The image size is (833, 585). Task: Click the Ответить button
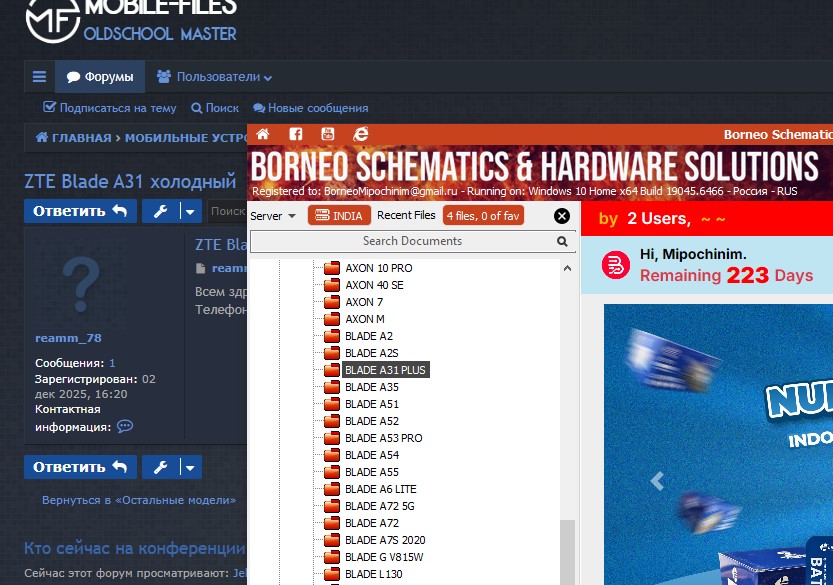click(x=80, y=211)
